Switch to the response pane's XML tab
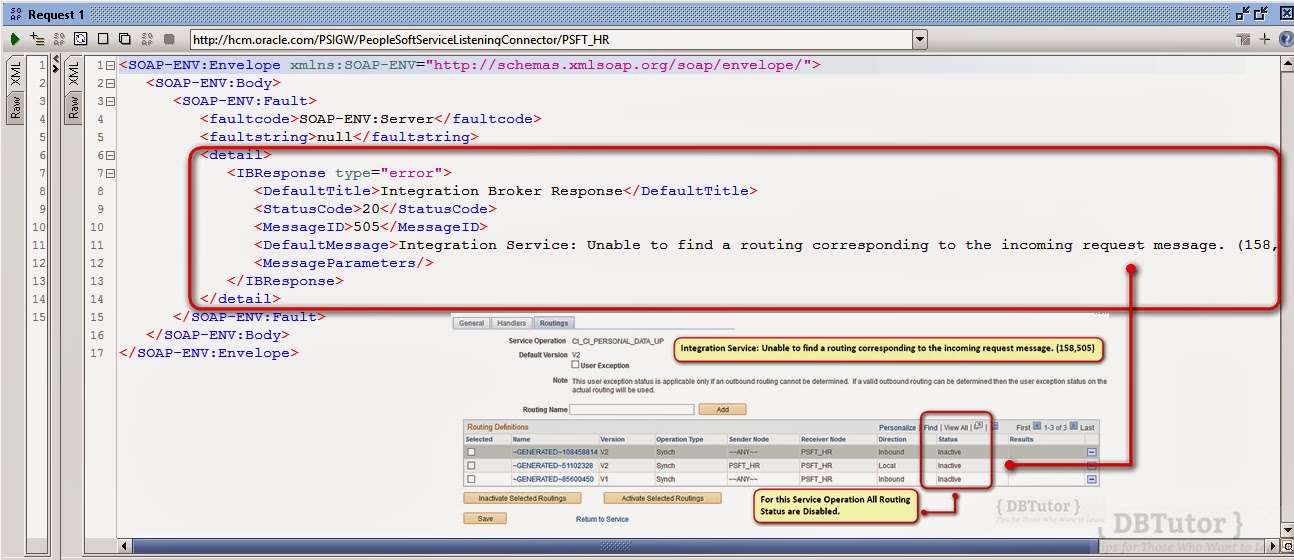This screenshot has width=1294, height=560. [73, 74]
